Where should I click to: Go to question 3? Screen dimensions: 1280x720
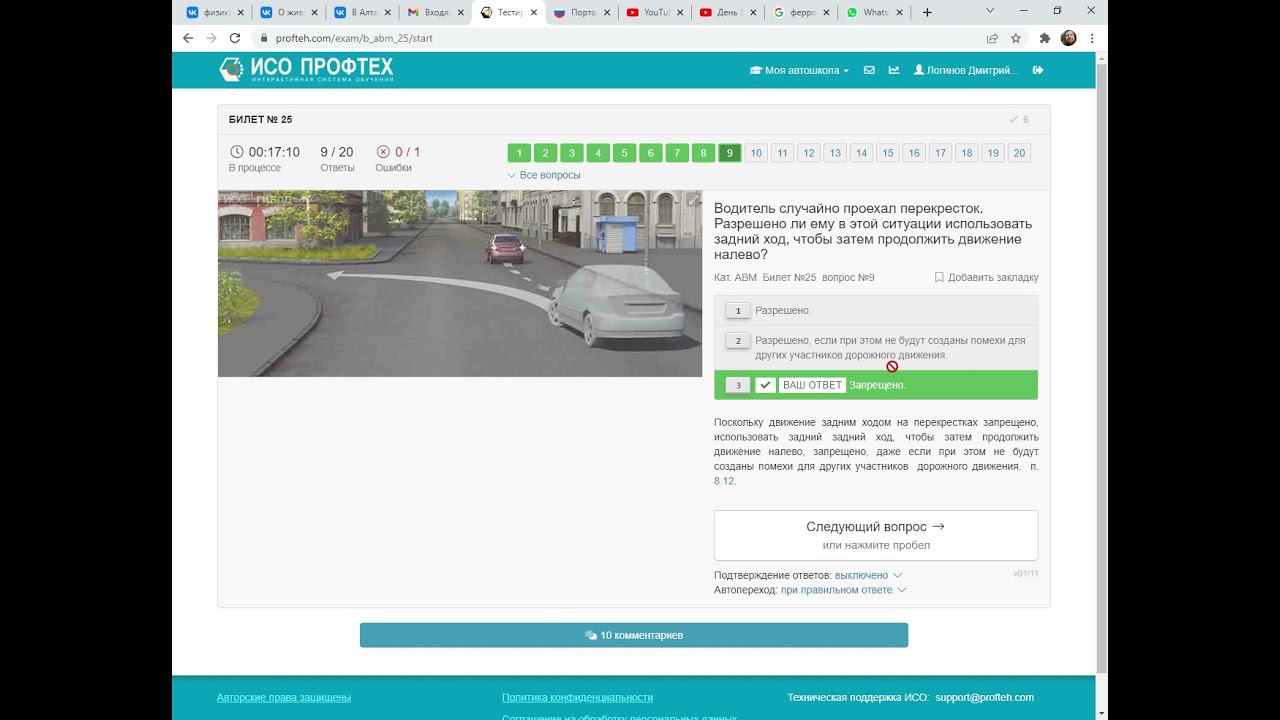point(572,153)
